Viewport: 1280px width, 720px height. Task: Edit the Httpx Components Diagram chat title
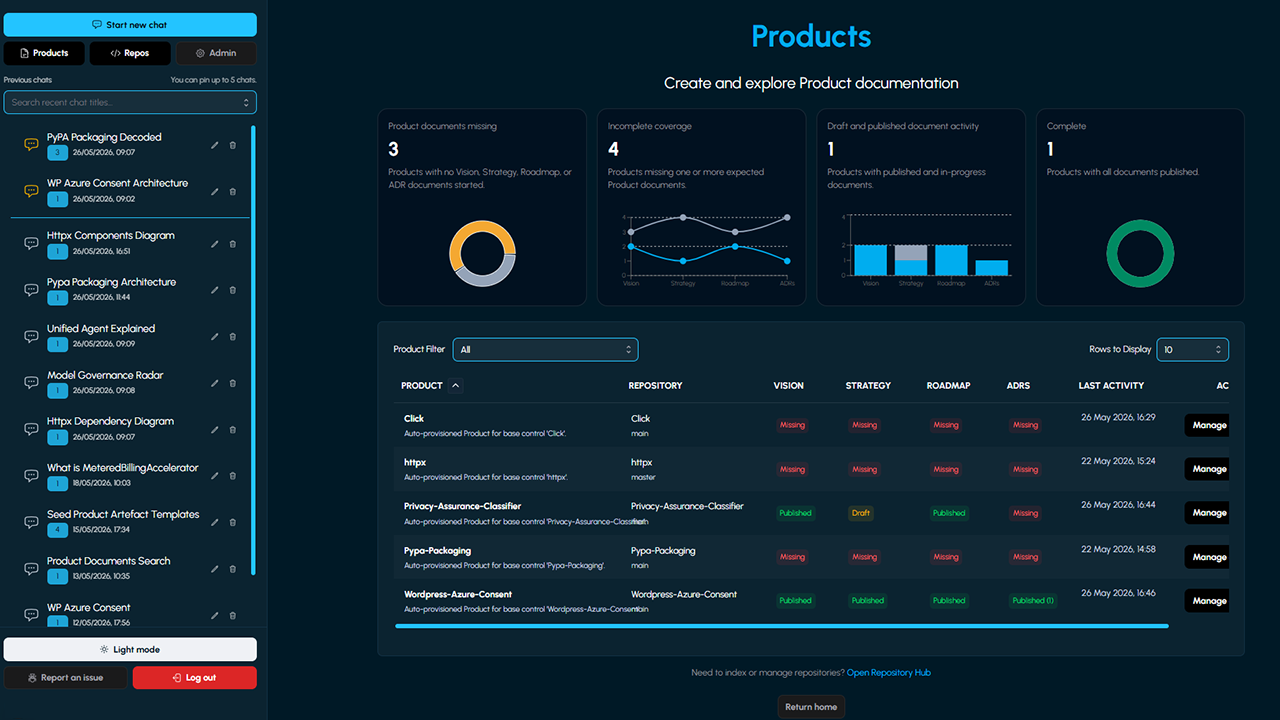click(x=215, y=244)
